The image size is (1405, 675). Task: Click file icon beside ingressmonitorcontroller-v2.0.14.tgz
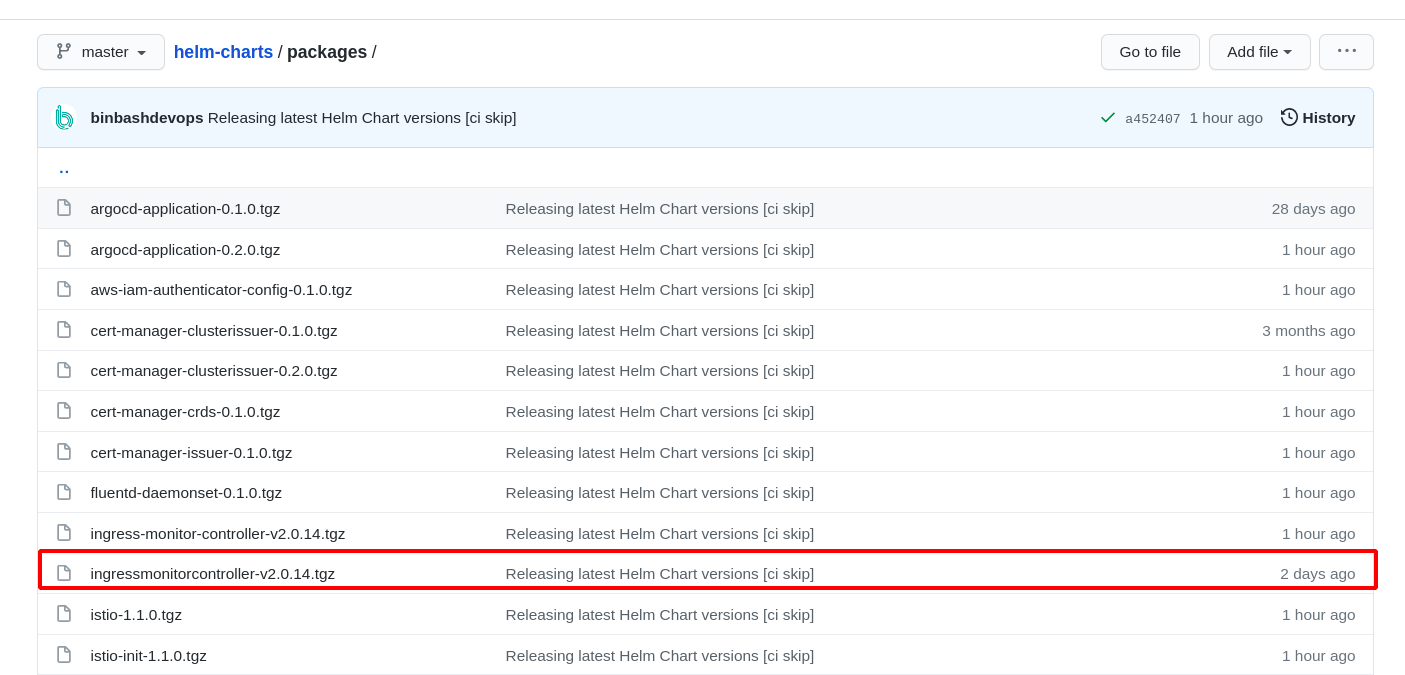(64, 573)
